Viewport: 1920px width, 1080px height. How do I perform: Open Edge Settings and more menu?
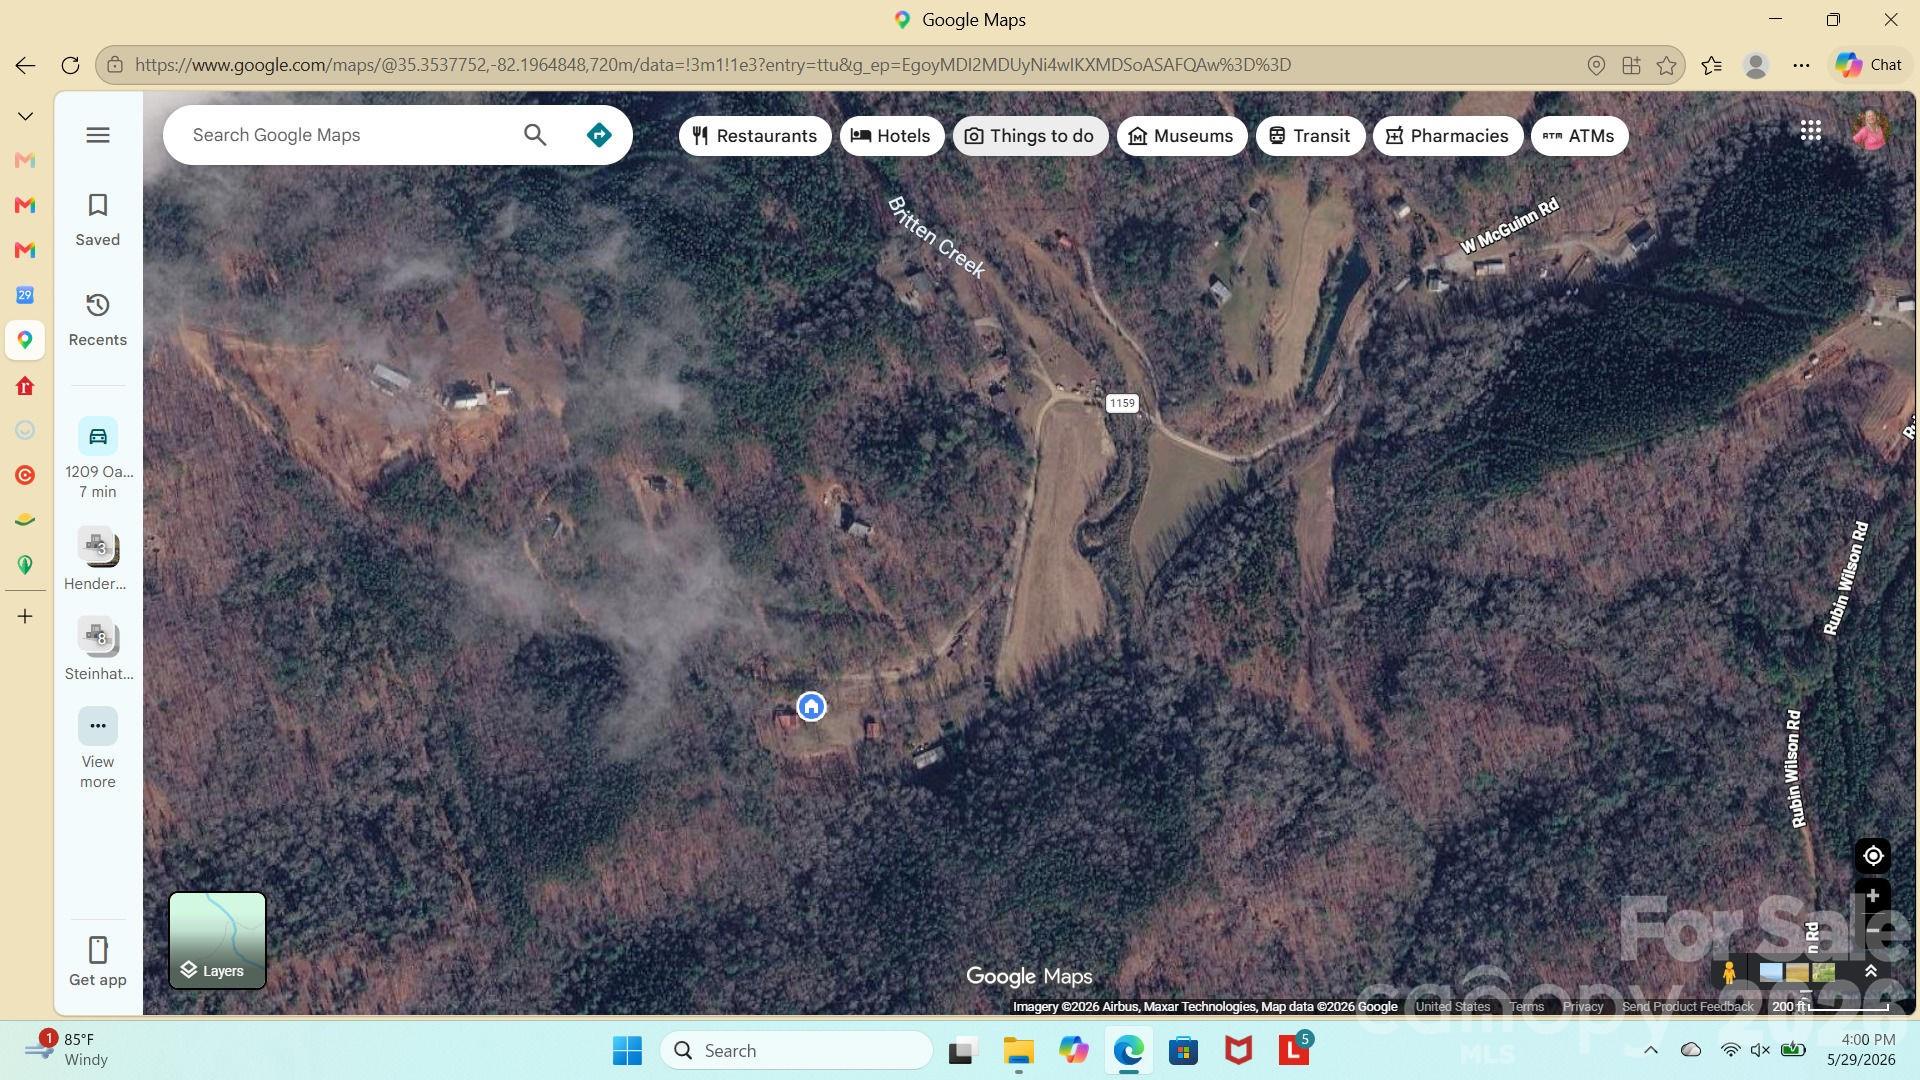(1801, 65)
